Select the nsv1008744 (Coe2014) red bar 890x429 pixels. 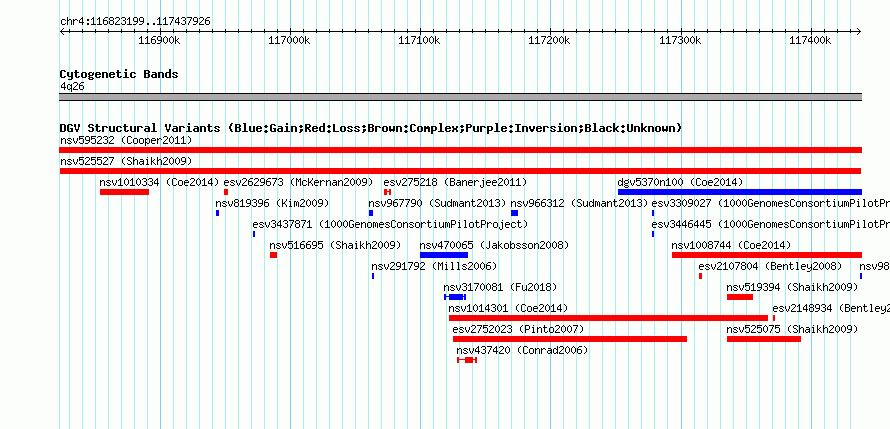pos(767,255)
